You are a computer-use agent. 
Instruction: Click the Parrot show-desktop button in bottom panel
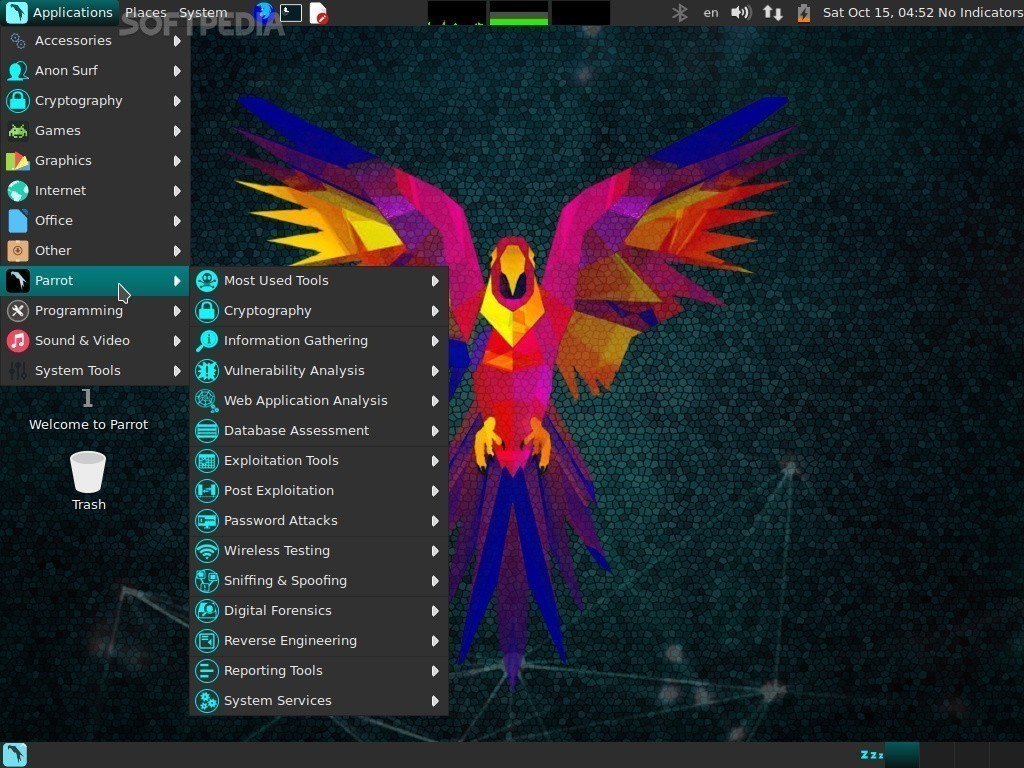14,755
